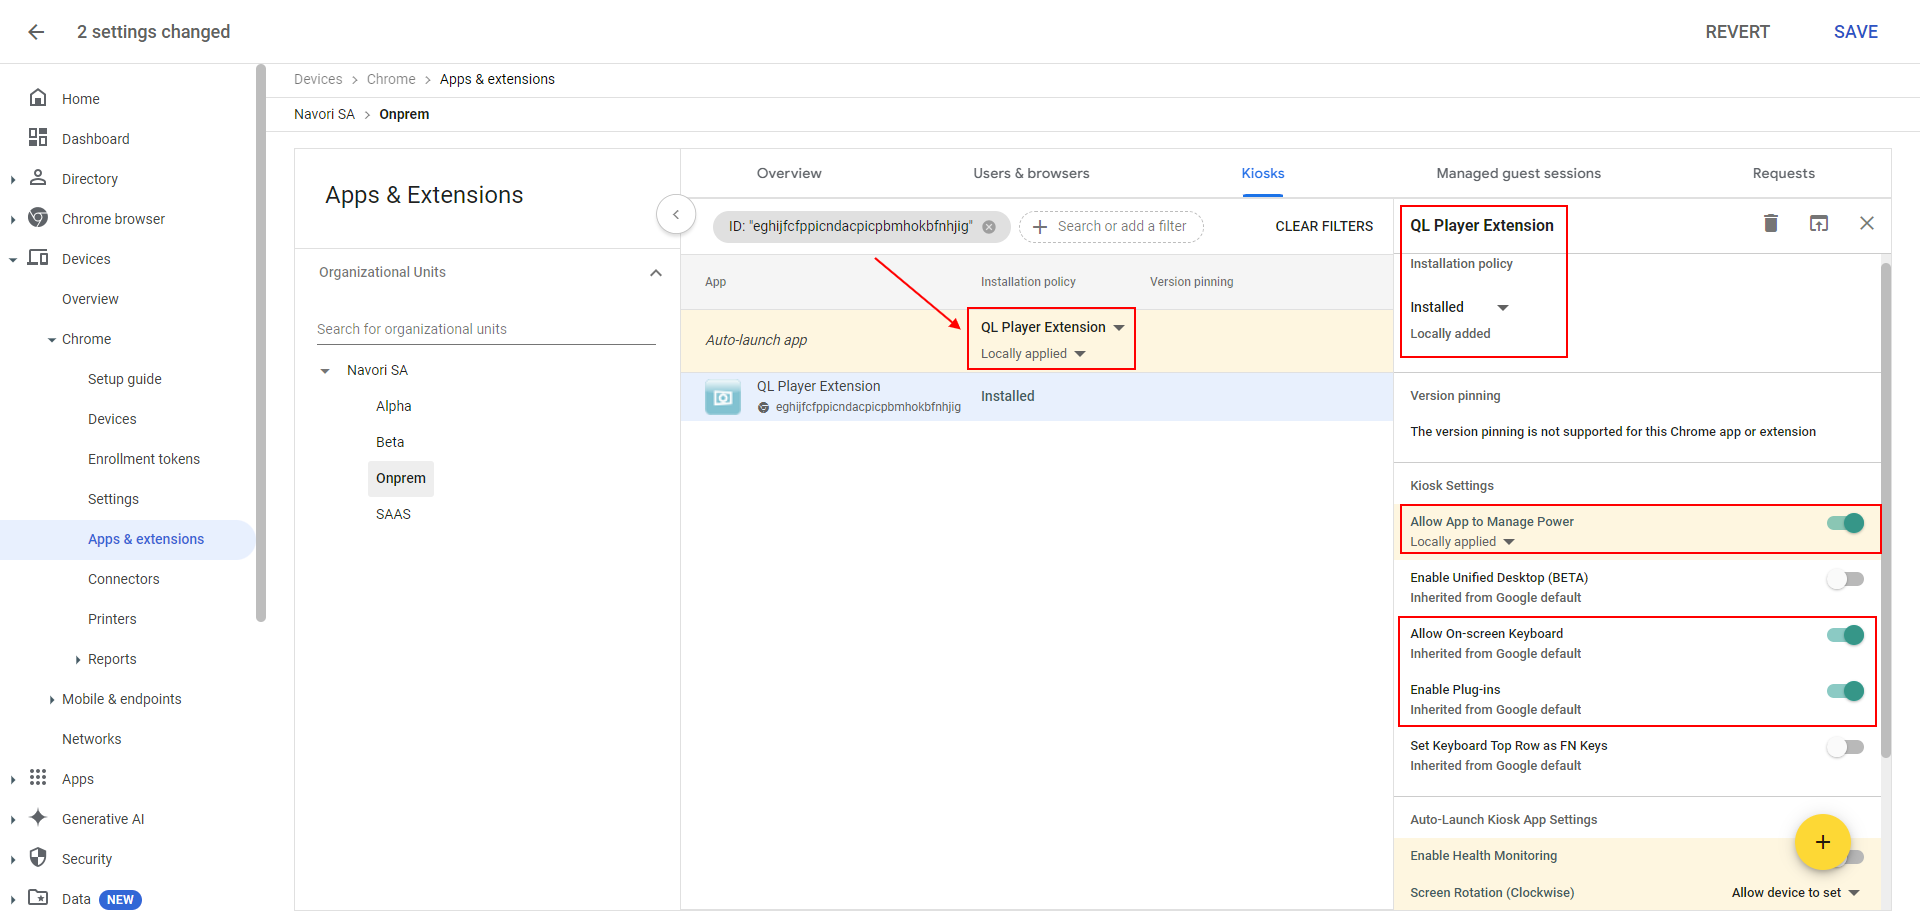Open Locally applied dropdown under Manage Power

pyautogui.click(x=1463, y=542)
